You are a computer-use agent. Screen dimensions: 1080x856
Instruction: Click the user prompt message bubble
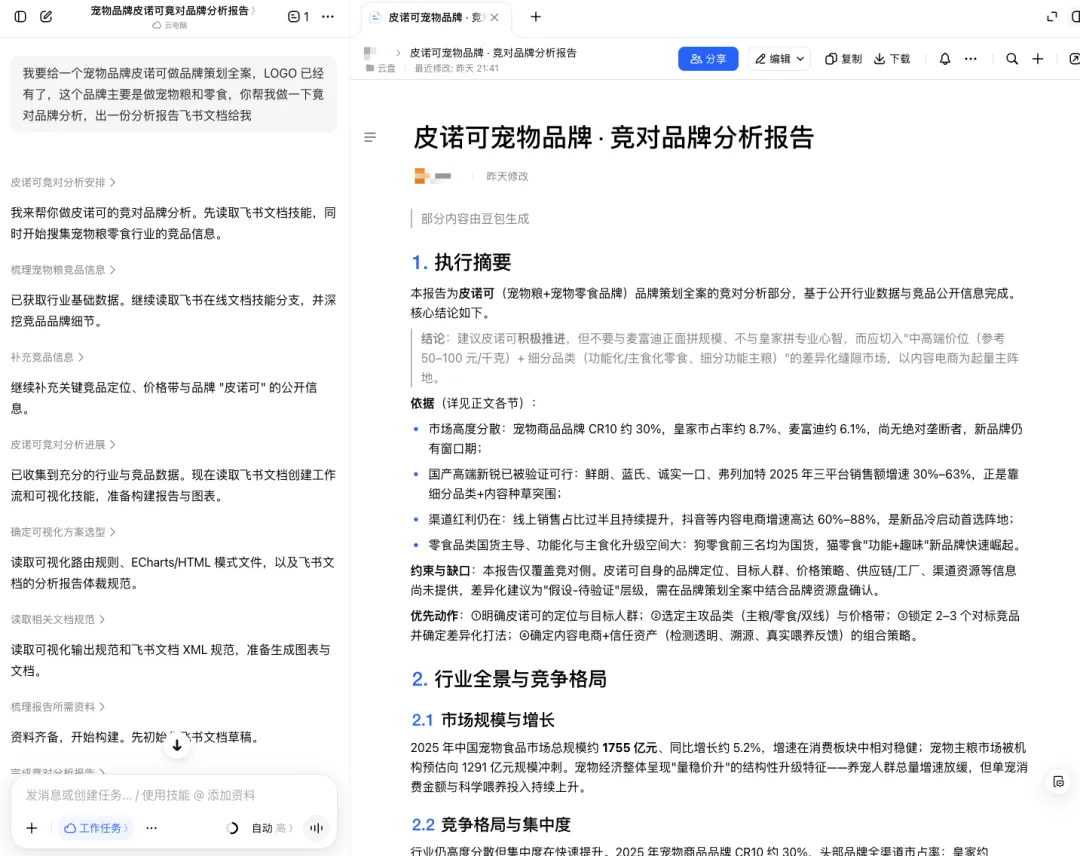click(x=174, y=94)
